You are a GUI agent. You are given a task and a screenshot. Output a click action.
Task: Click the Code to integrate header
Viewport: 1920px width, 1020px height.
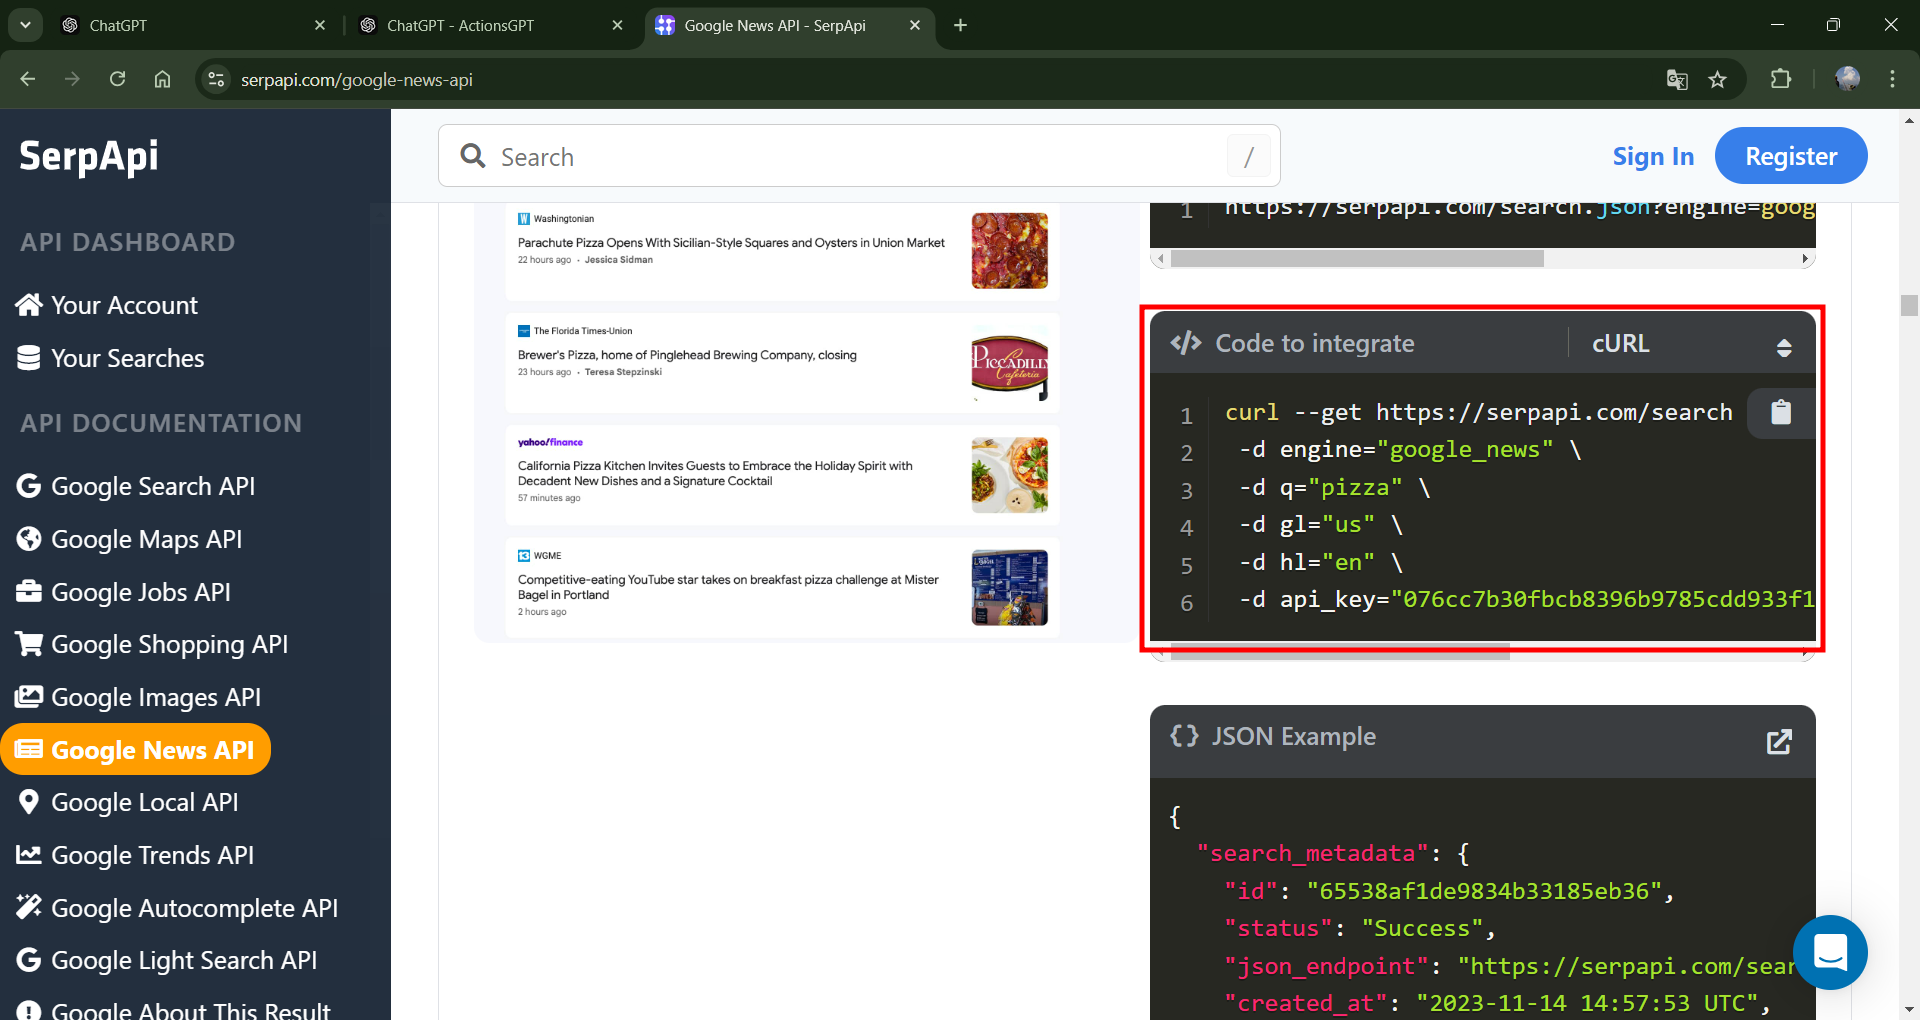click(1314, 344)
